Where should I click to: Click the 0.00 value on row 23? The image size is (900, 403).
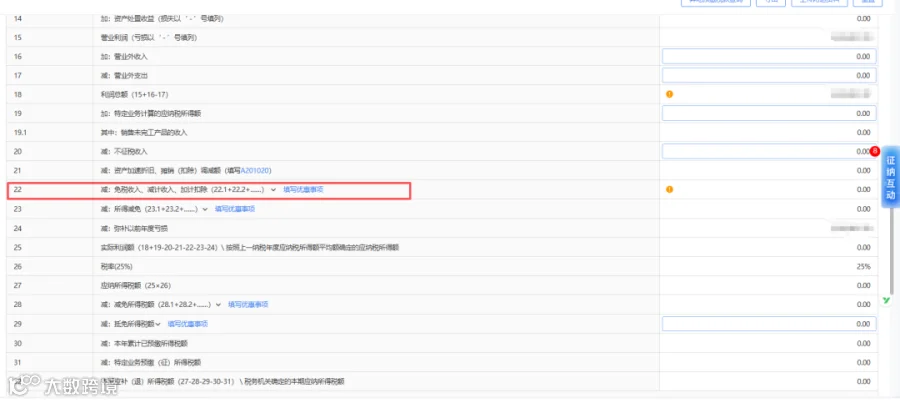(863, 209)
